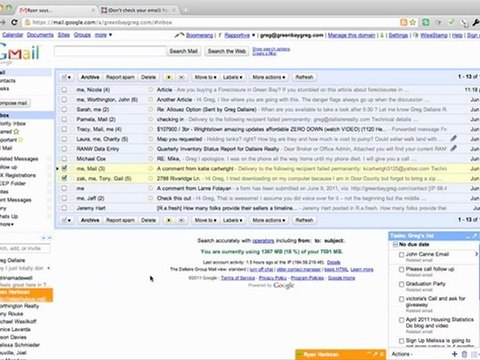Screen dimensions: 480x360
Task: Open the More actions dropdown in top toolbar
Action: (269, 77)
